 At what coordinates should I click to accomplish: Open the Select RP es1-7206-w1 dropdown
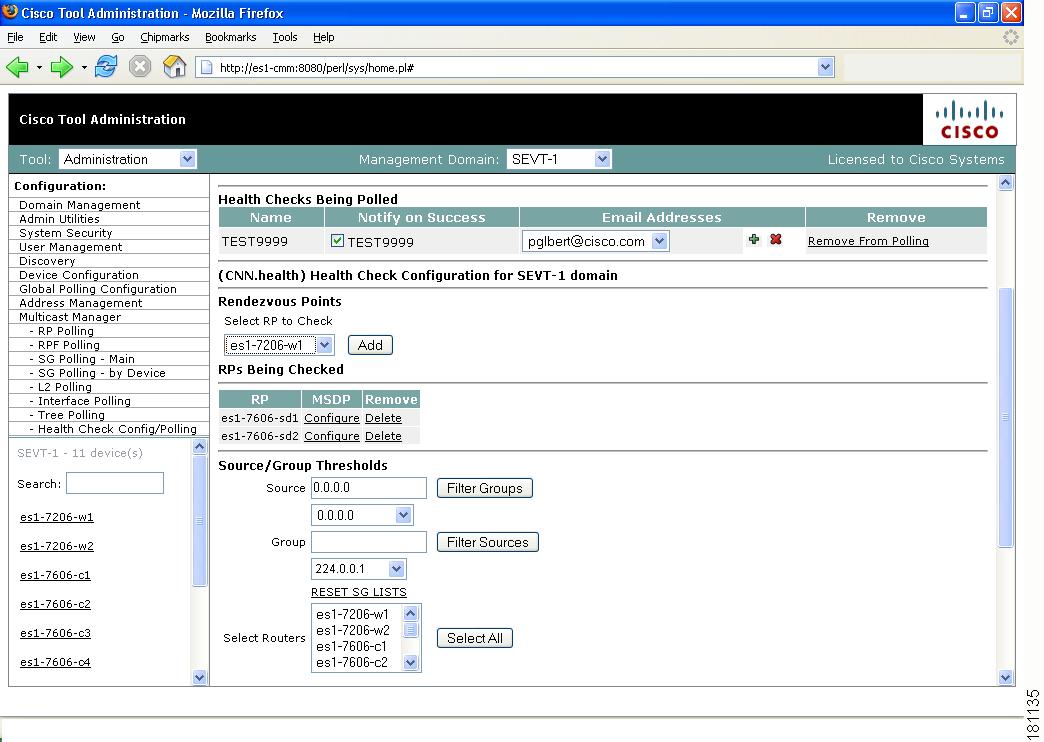(279, 345)
